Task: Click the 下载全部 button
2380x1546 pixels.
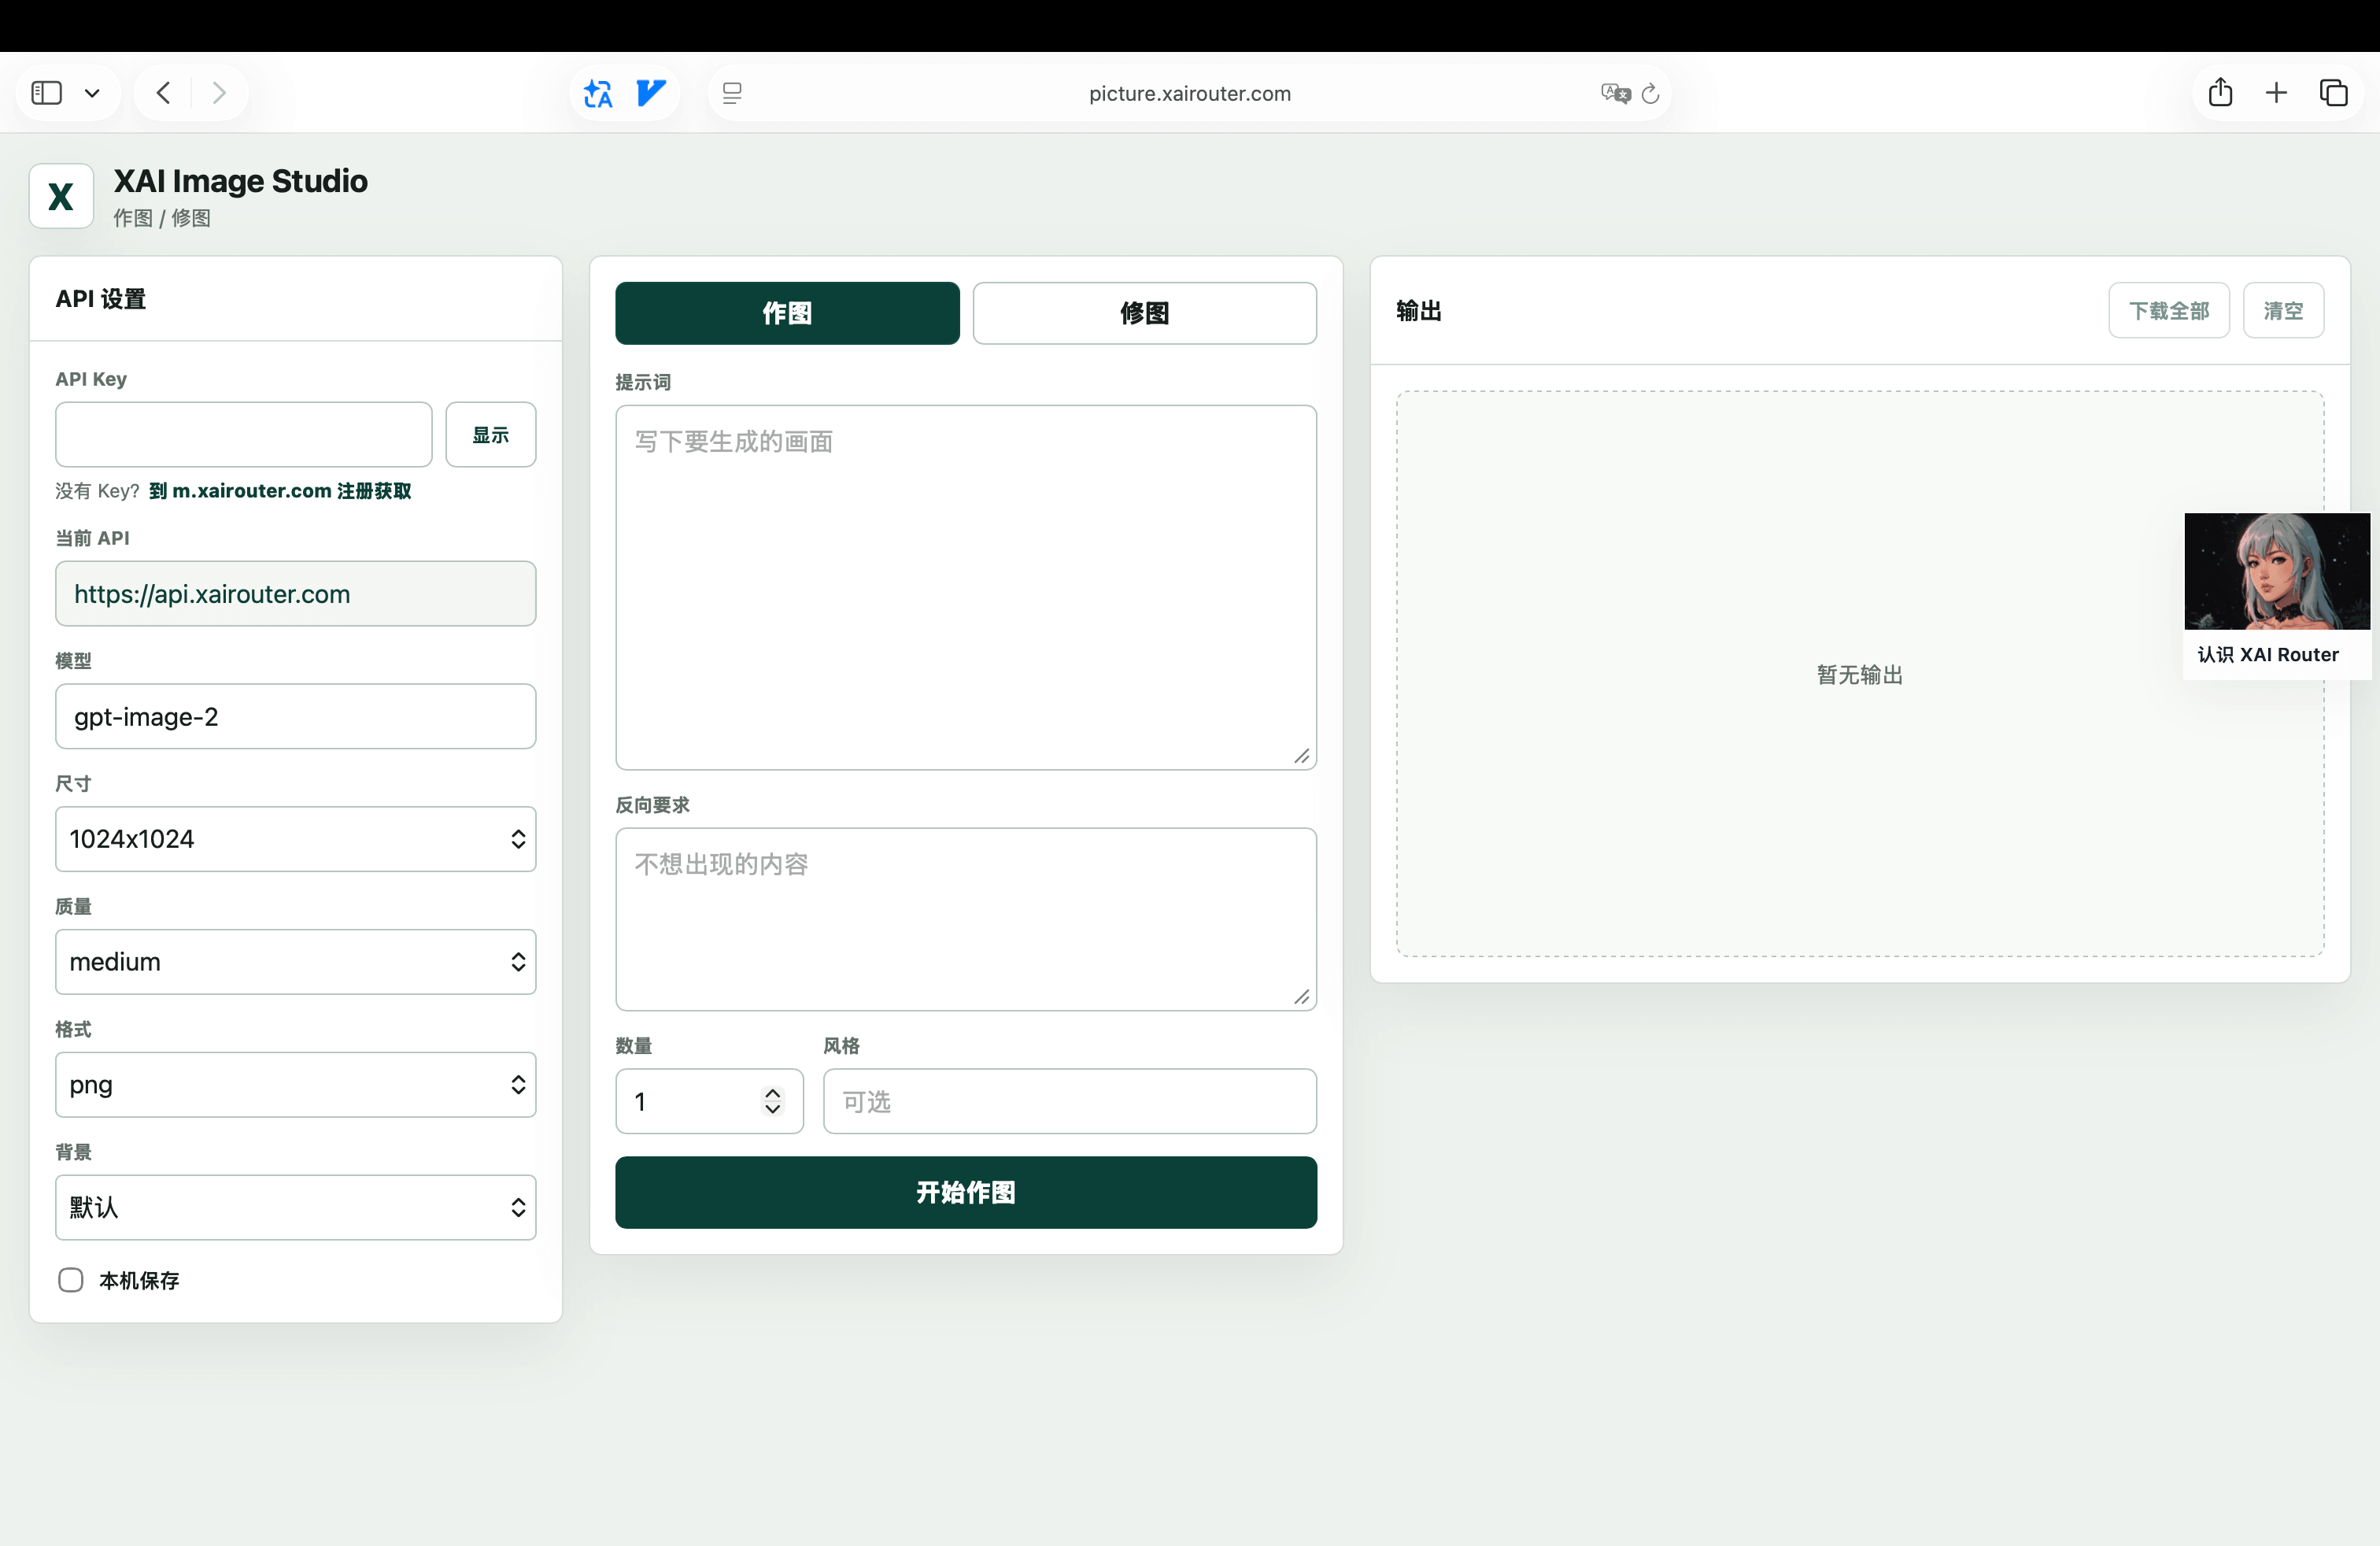Action: [2169, 310]
